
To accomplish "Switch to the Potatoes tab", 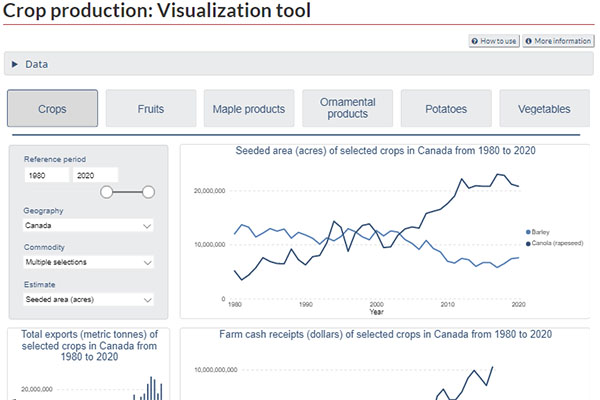I will 446,108.
